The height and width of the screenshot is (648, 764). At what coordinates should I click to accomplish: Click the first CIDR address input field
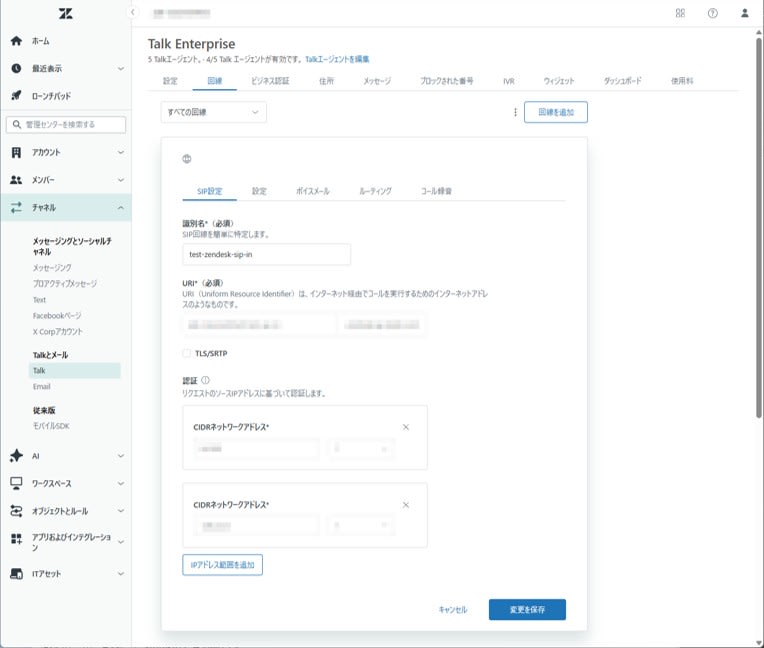(x=256, y=449)
